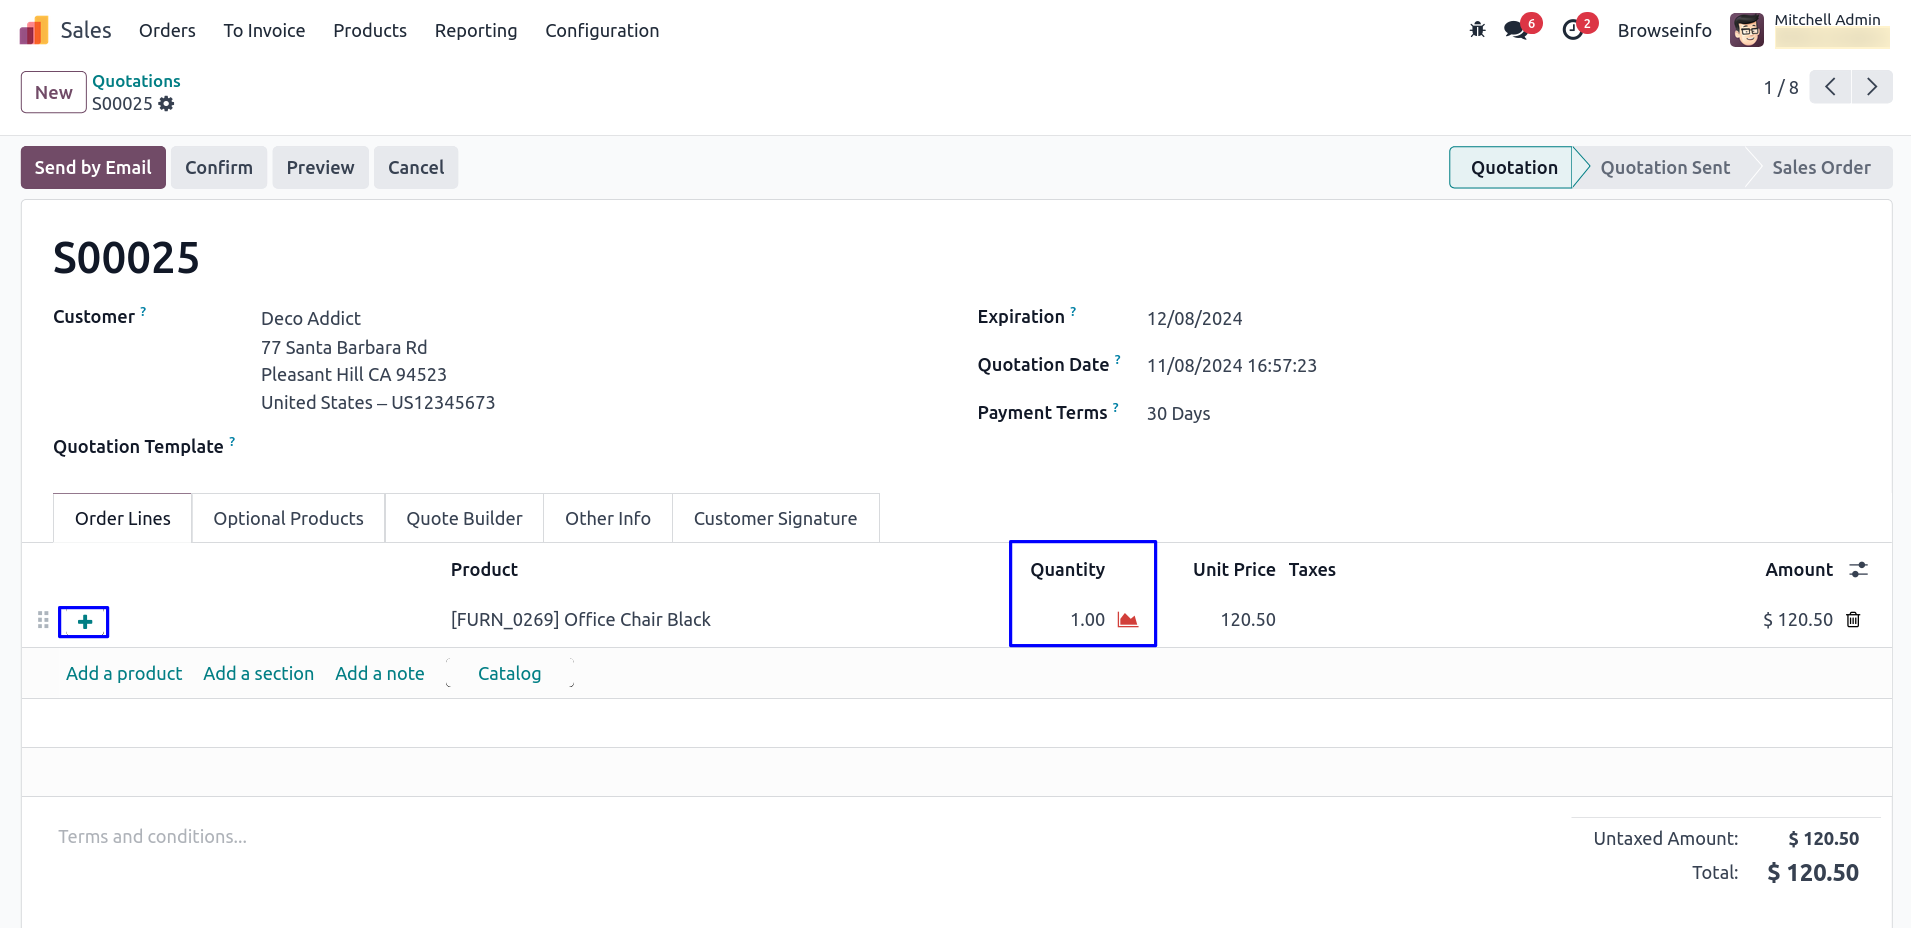Open the conversations chat icon
Screen dimensions: 1911x928
click(x=1516, y=30)
